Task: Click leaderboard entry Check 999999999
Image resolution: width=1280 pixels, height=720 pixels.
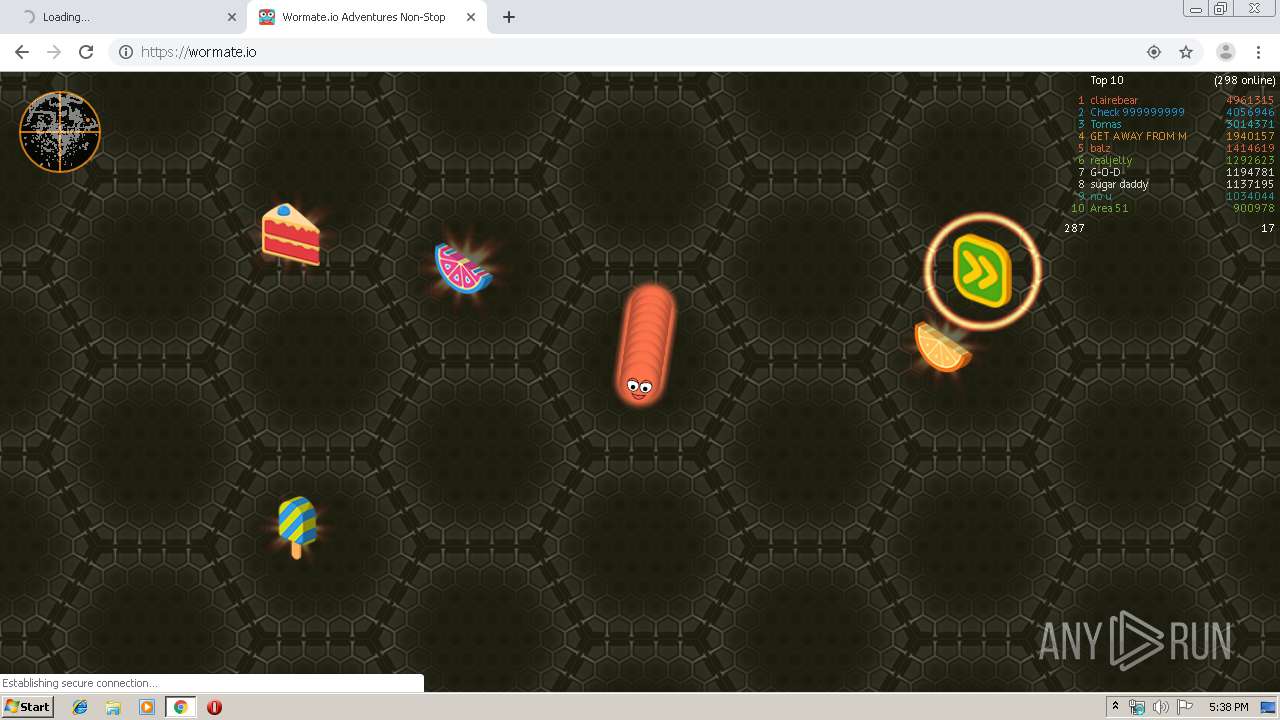Action: (x=1137, y=112)
